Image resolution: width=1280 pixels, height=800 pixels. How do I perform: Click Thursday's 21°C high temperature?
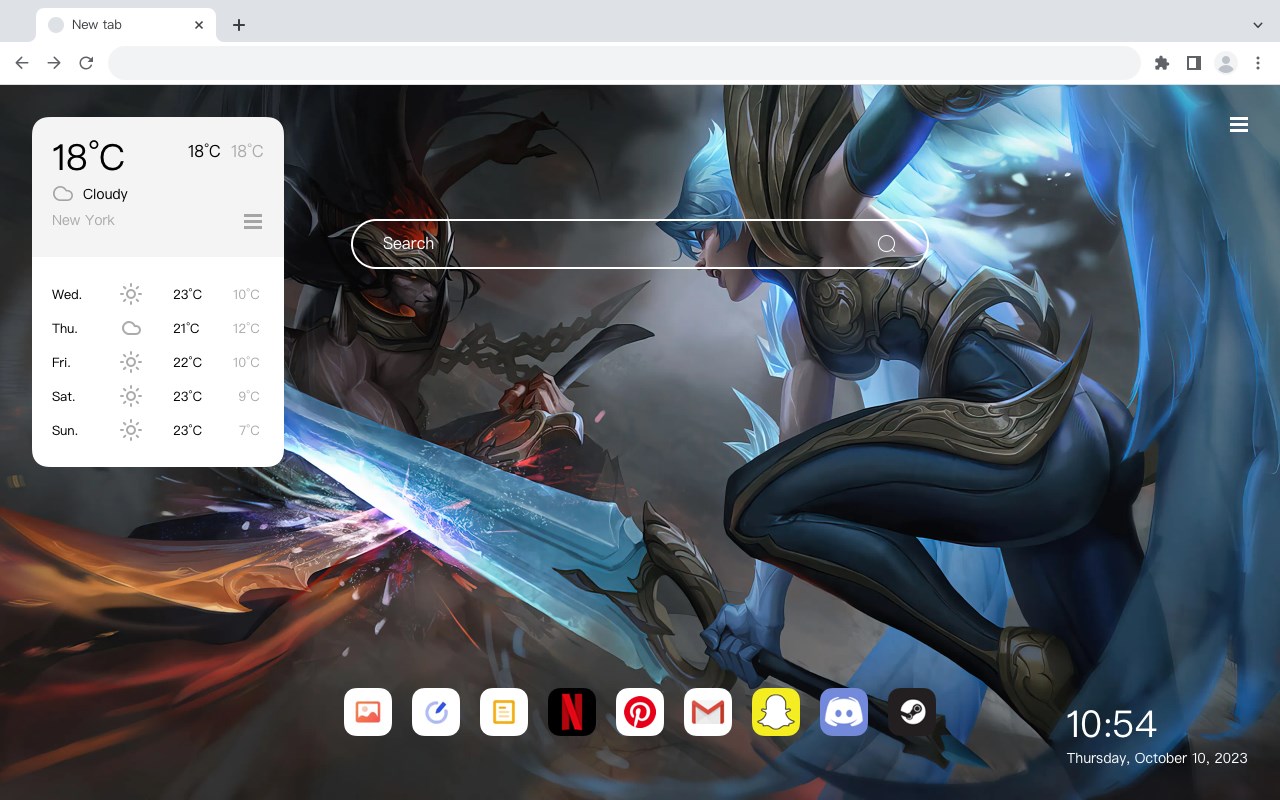pyautogui.click(x=186, y=328)
